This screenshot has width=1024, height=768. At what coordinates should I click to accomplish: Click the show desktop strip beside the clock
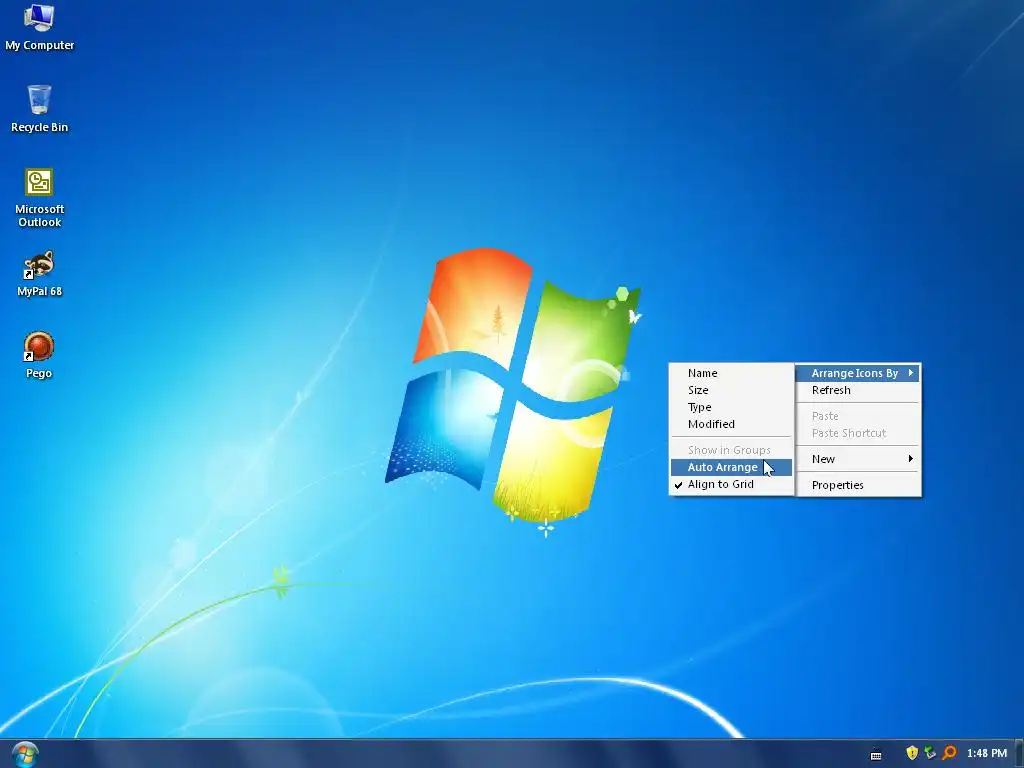point(1019,754)
